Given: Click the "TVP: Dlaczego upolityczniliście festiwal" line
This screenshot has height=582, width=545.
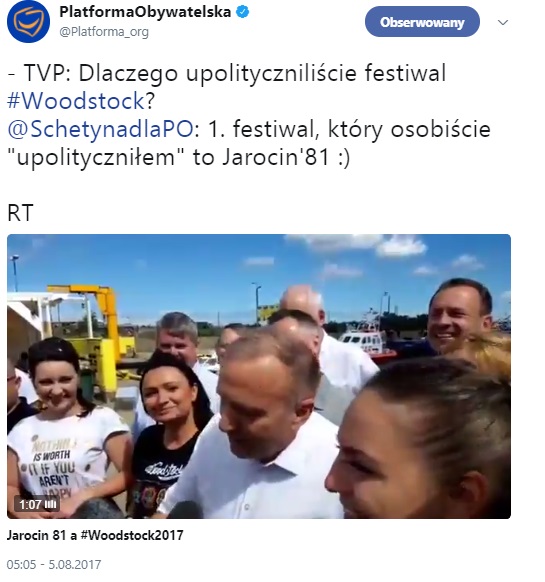Looking at the screenshot, I should pyautogui.click(x=235, y=73).
